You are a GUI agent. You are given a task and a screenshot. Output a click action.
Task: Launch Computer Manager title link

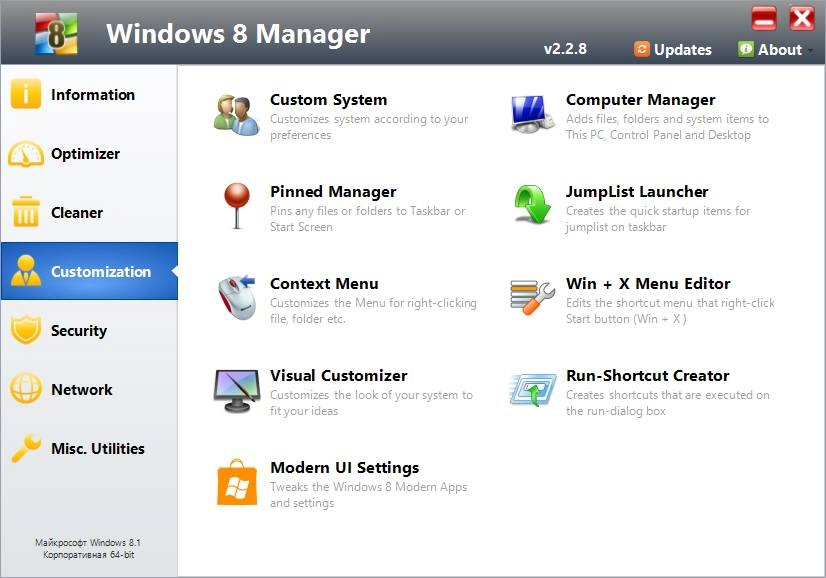(640, 100)
